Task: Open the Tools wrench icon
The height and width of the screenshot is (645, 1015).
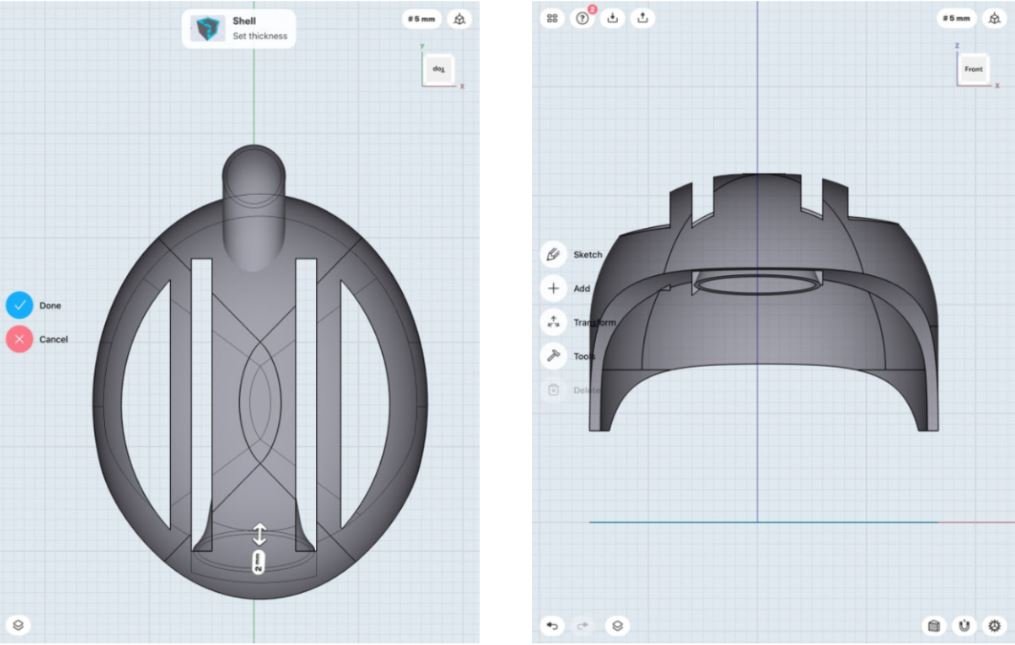Action: tap(553, 356)
